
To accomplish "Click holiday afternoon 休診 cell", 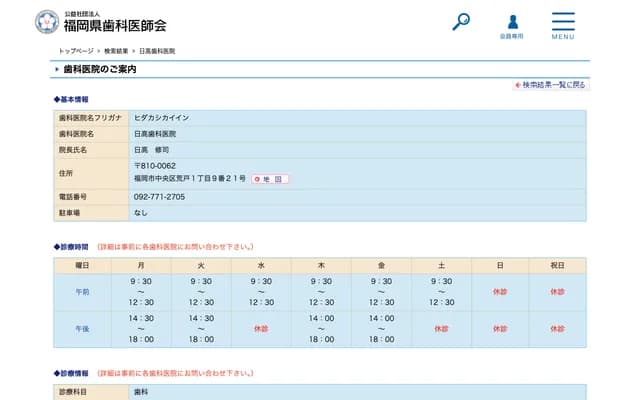I will click(558, 329).
